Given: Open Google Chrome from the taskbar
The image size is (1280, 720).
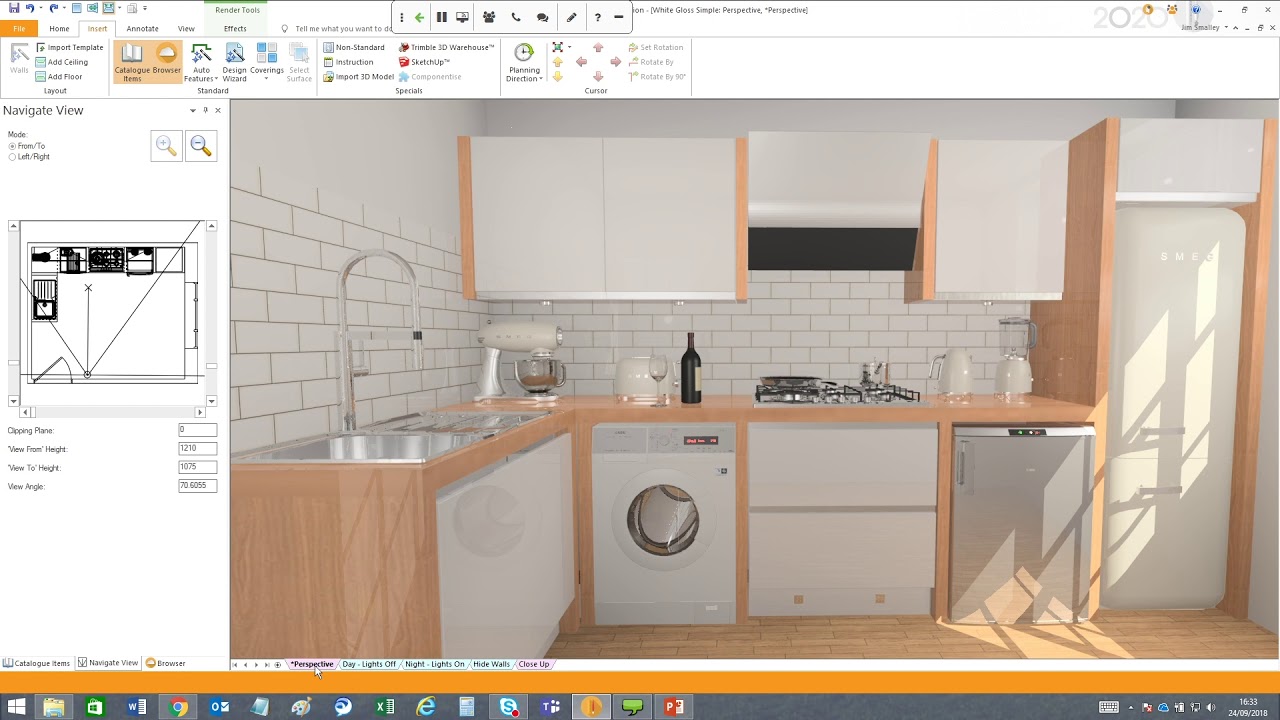Looking at the screenshot, I should [x=178, y=707].
